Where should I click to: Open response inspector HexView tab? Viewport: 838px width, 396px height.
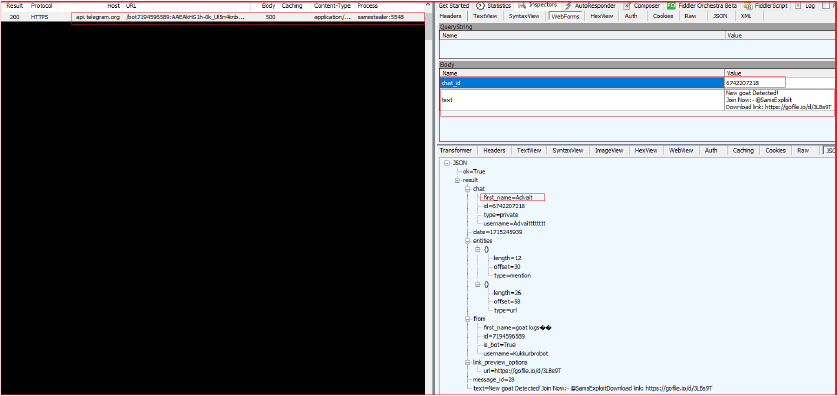[646, 151]
